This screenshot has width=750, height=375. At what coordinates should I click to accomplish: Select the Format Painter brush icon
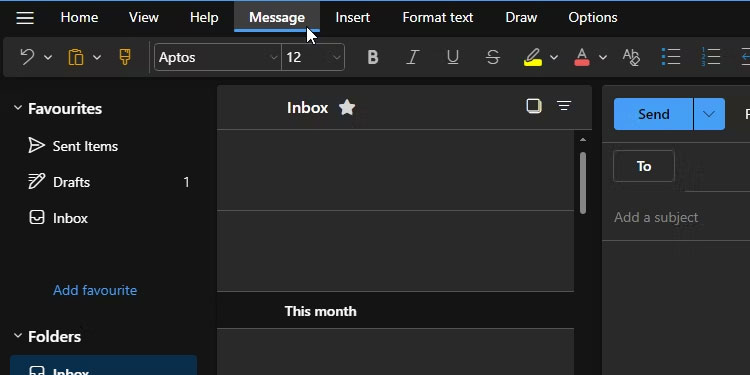125,57
